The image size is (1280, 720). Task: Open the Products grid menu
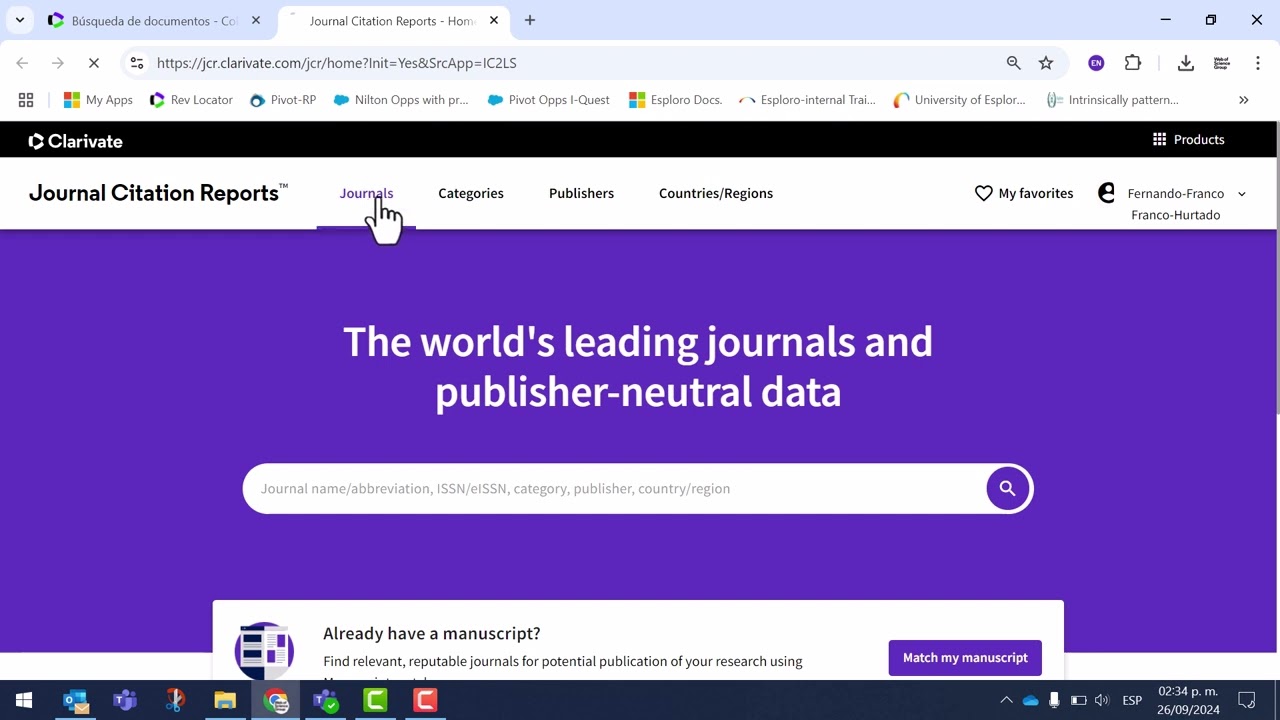point(1188,140)
